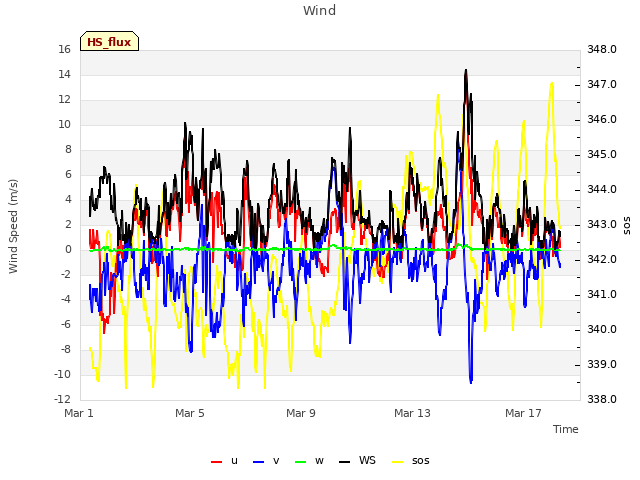Screen dimensions: 640x480
Task: Click the 'Mar 13' x-axis label
Action: click(x=412, y=413)
